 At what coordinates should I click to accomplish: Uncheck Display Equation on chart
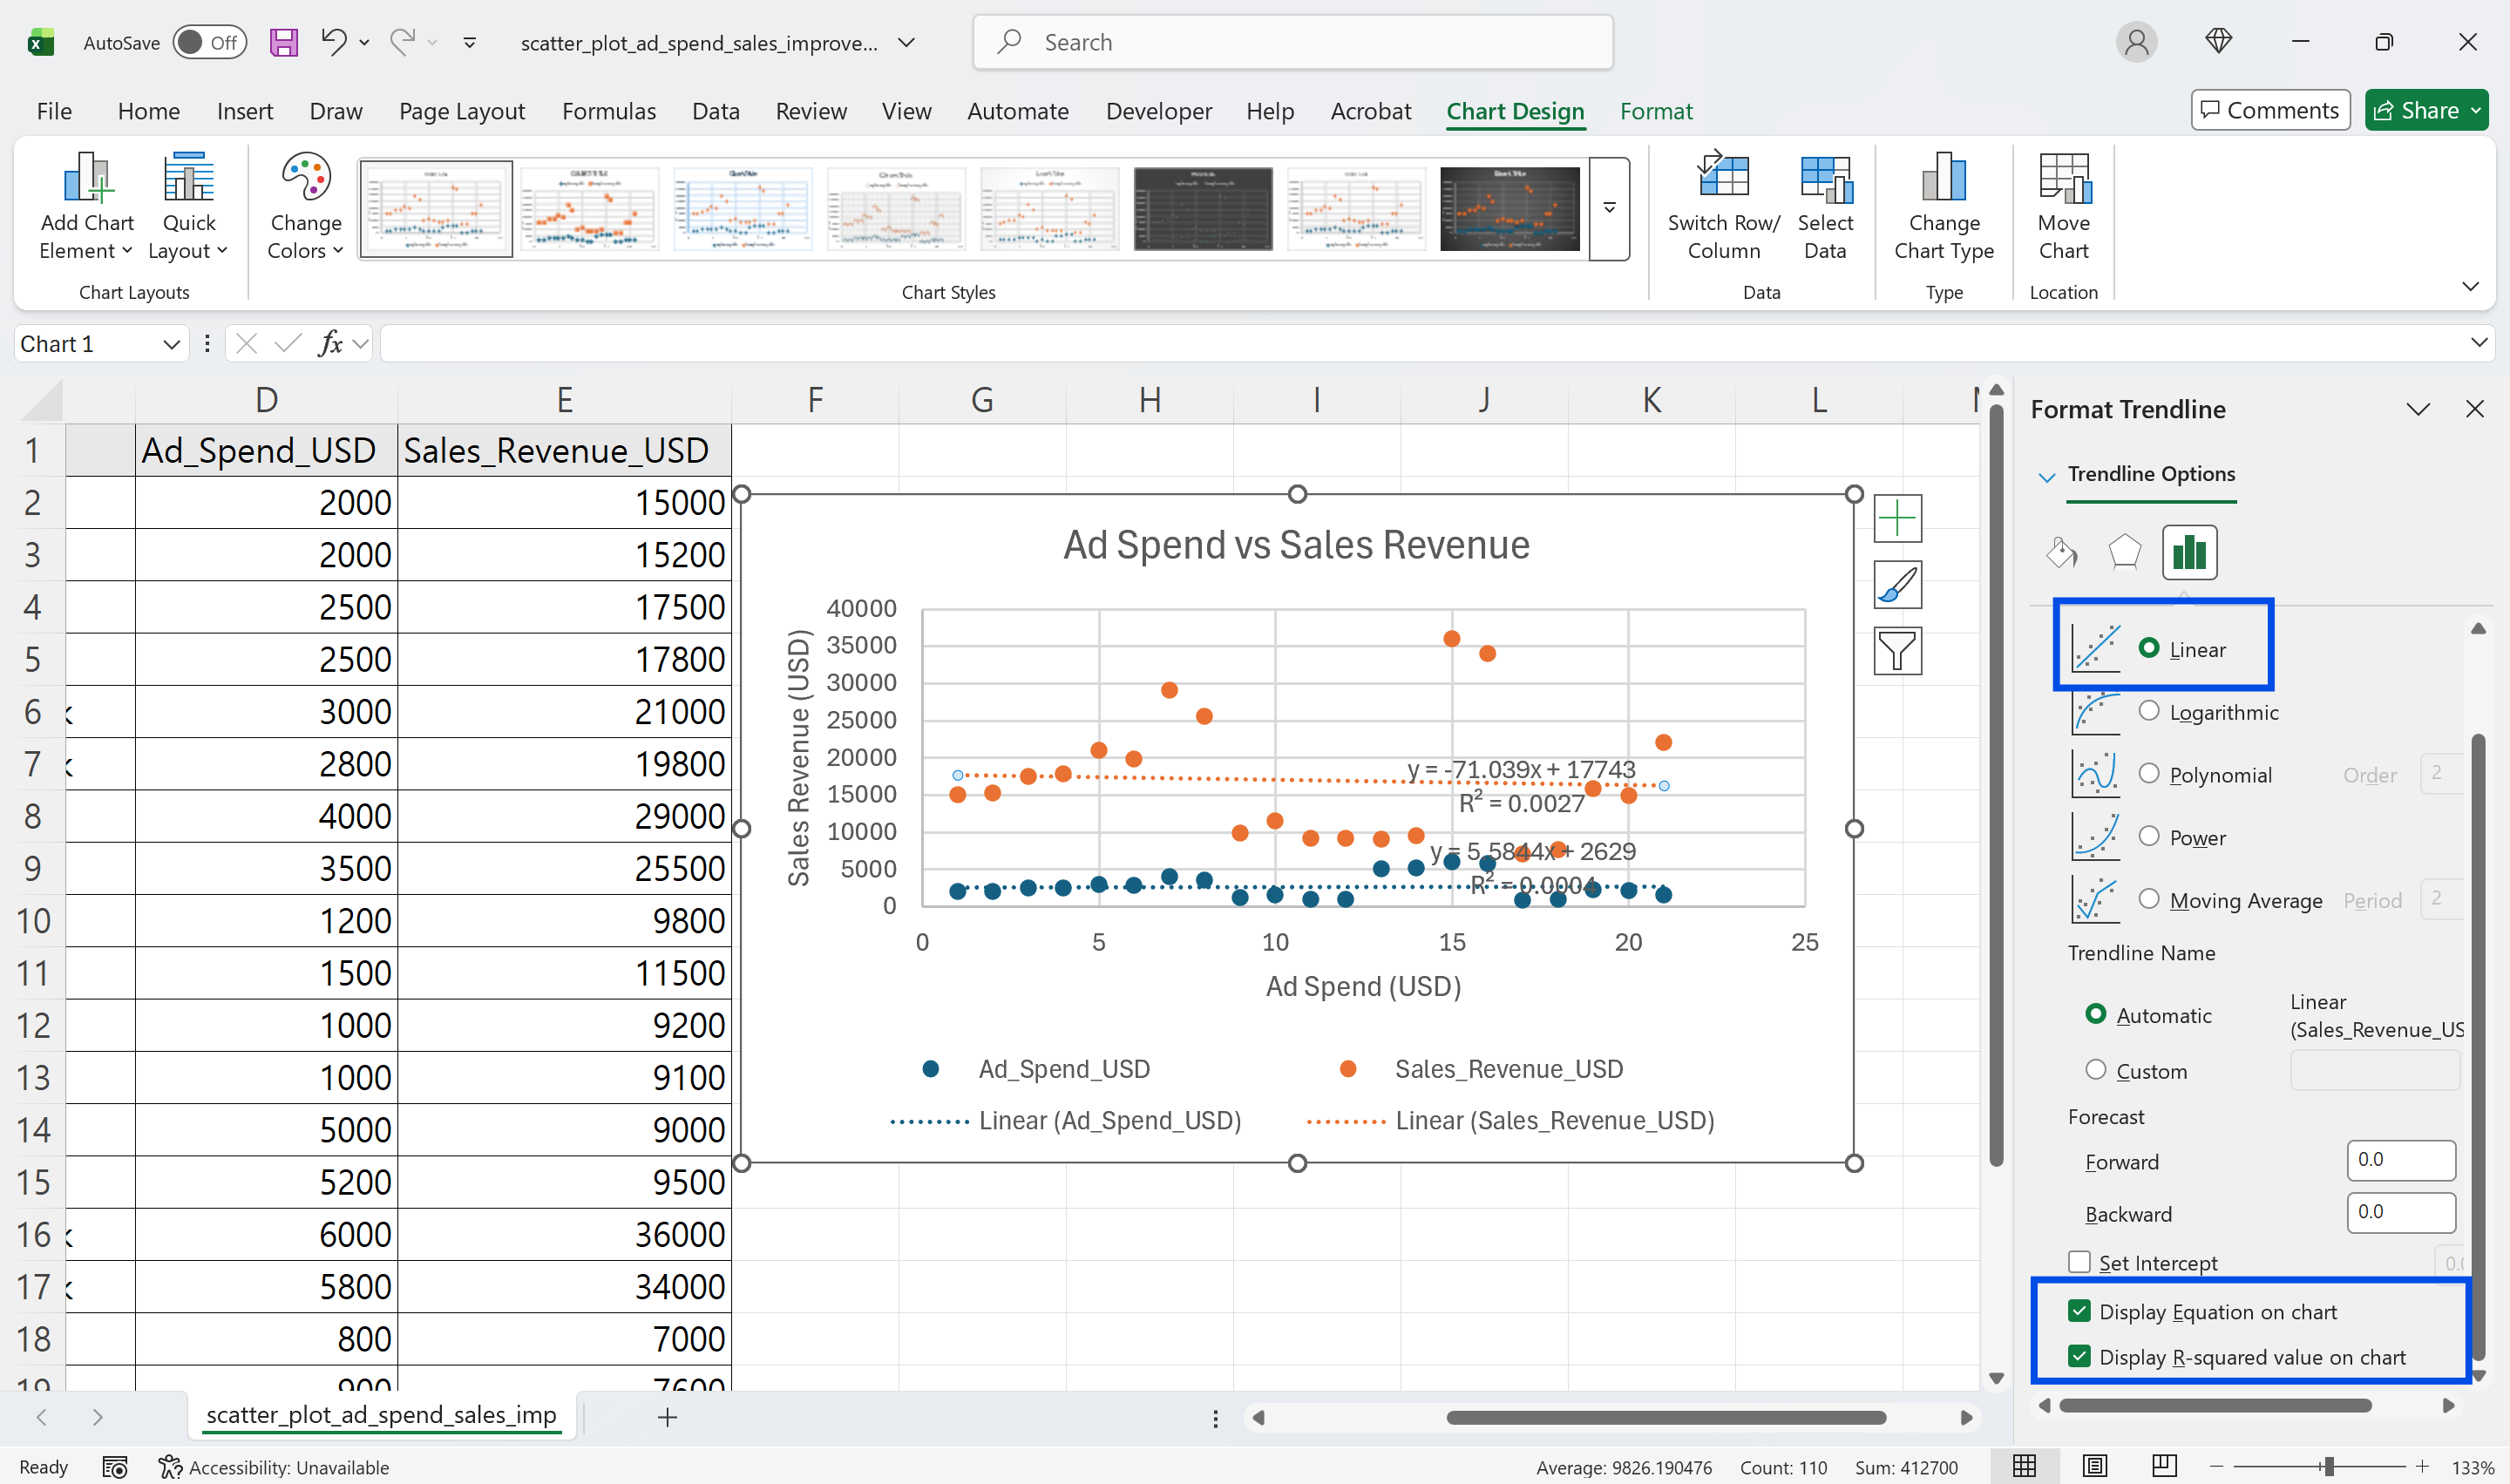(2080, 1311)
